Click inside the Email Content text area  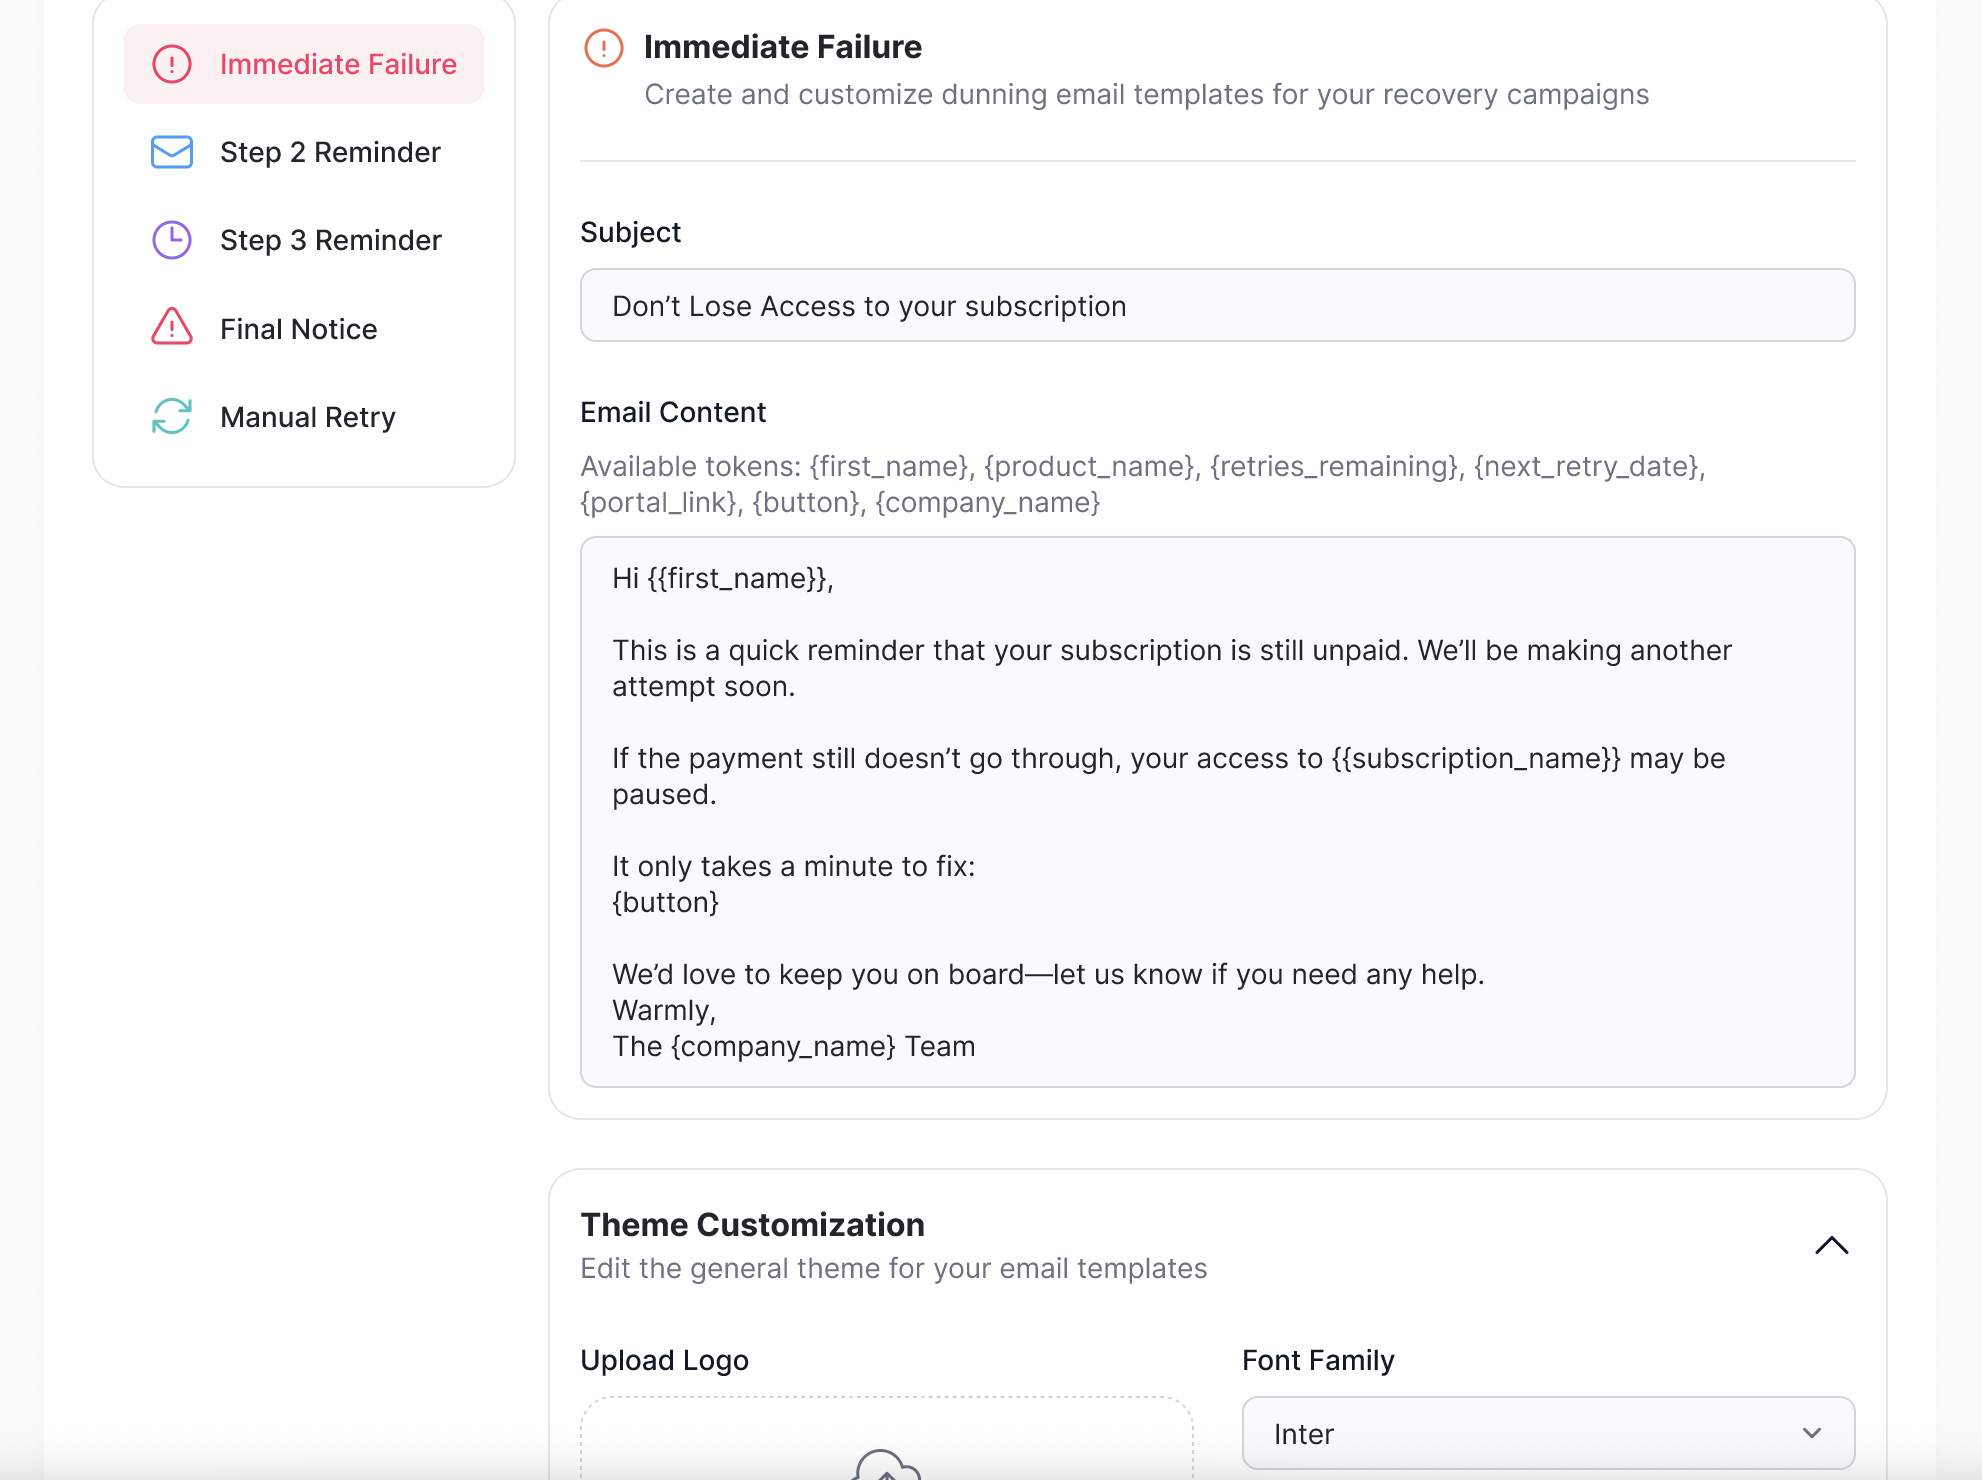point(1218,812)
